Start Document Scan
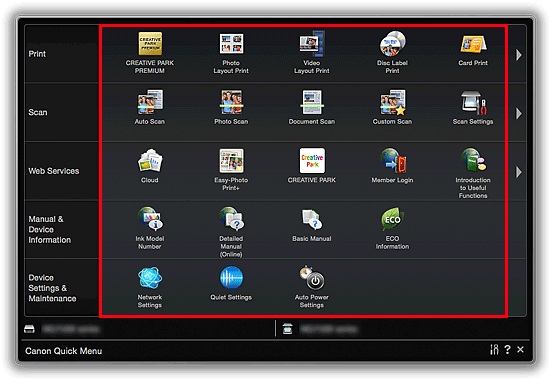The width and height of the screenshot is (551, 380). click(312, 107)
